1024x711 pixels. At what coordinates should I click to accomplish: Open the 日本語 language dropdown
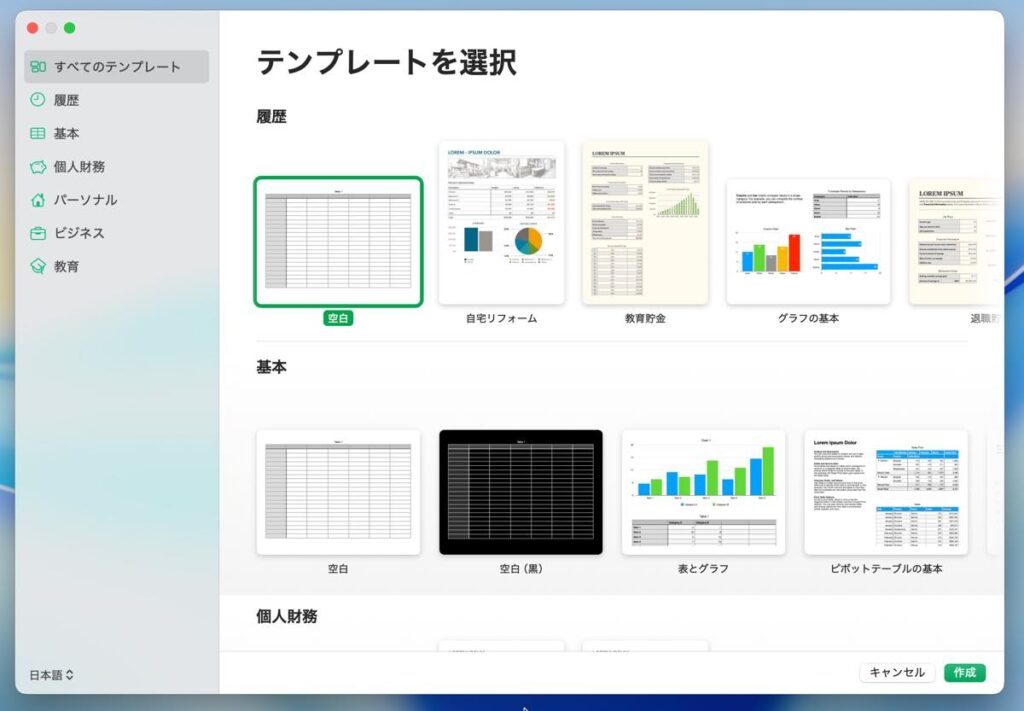[51, 675]
